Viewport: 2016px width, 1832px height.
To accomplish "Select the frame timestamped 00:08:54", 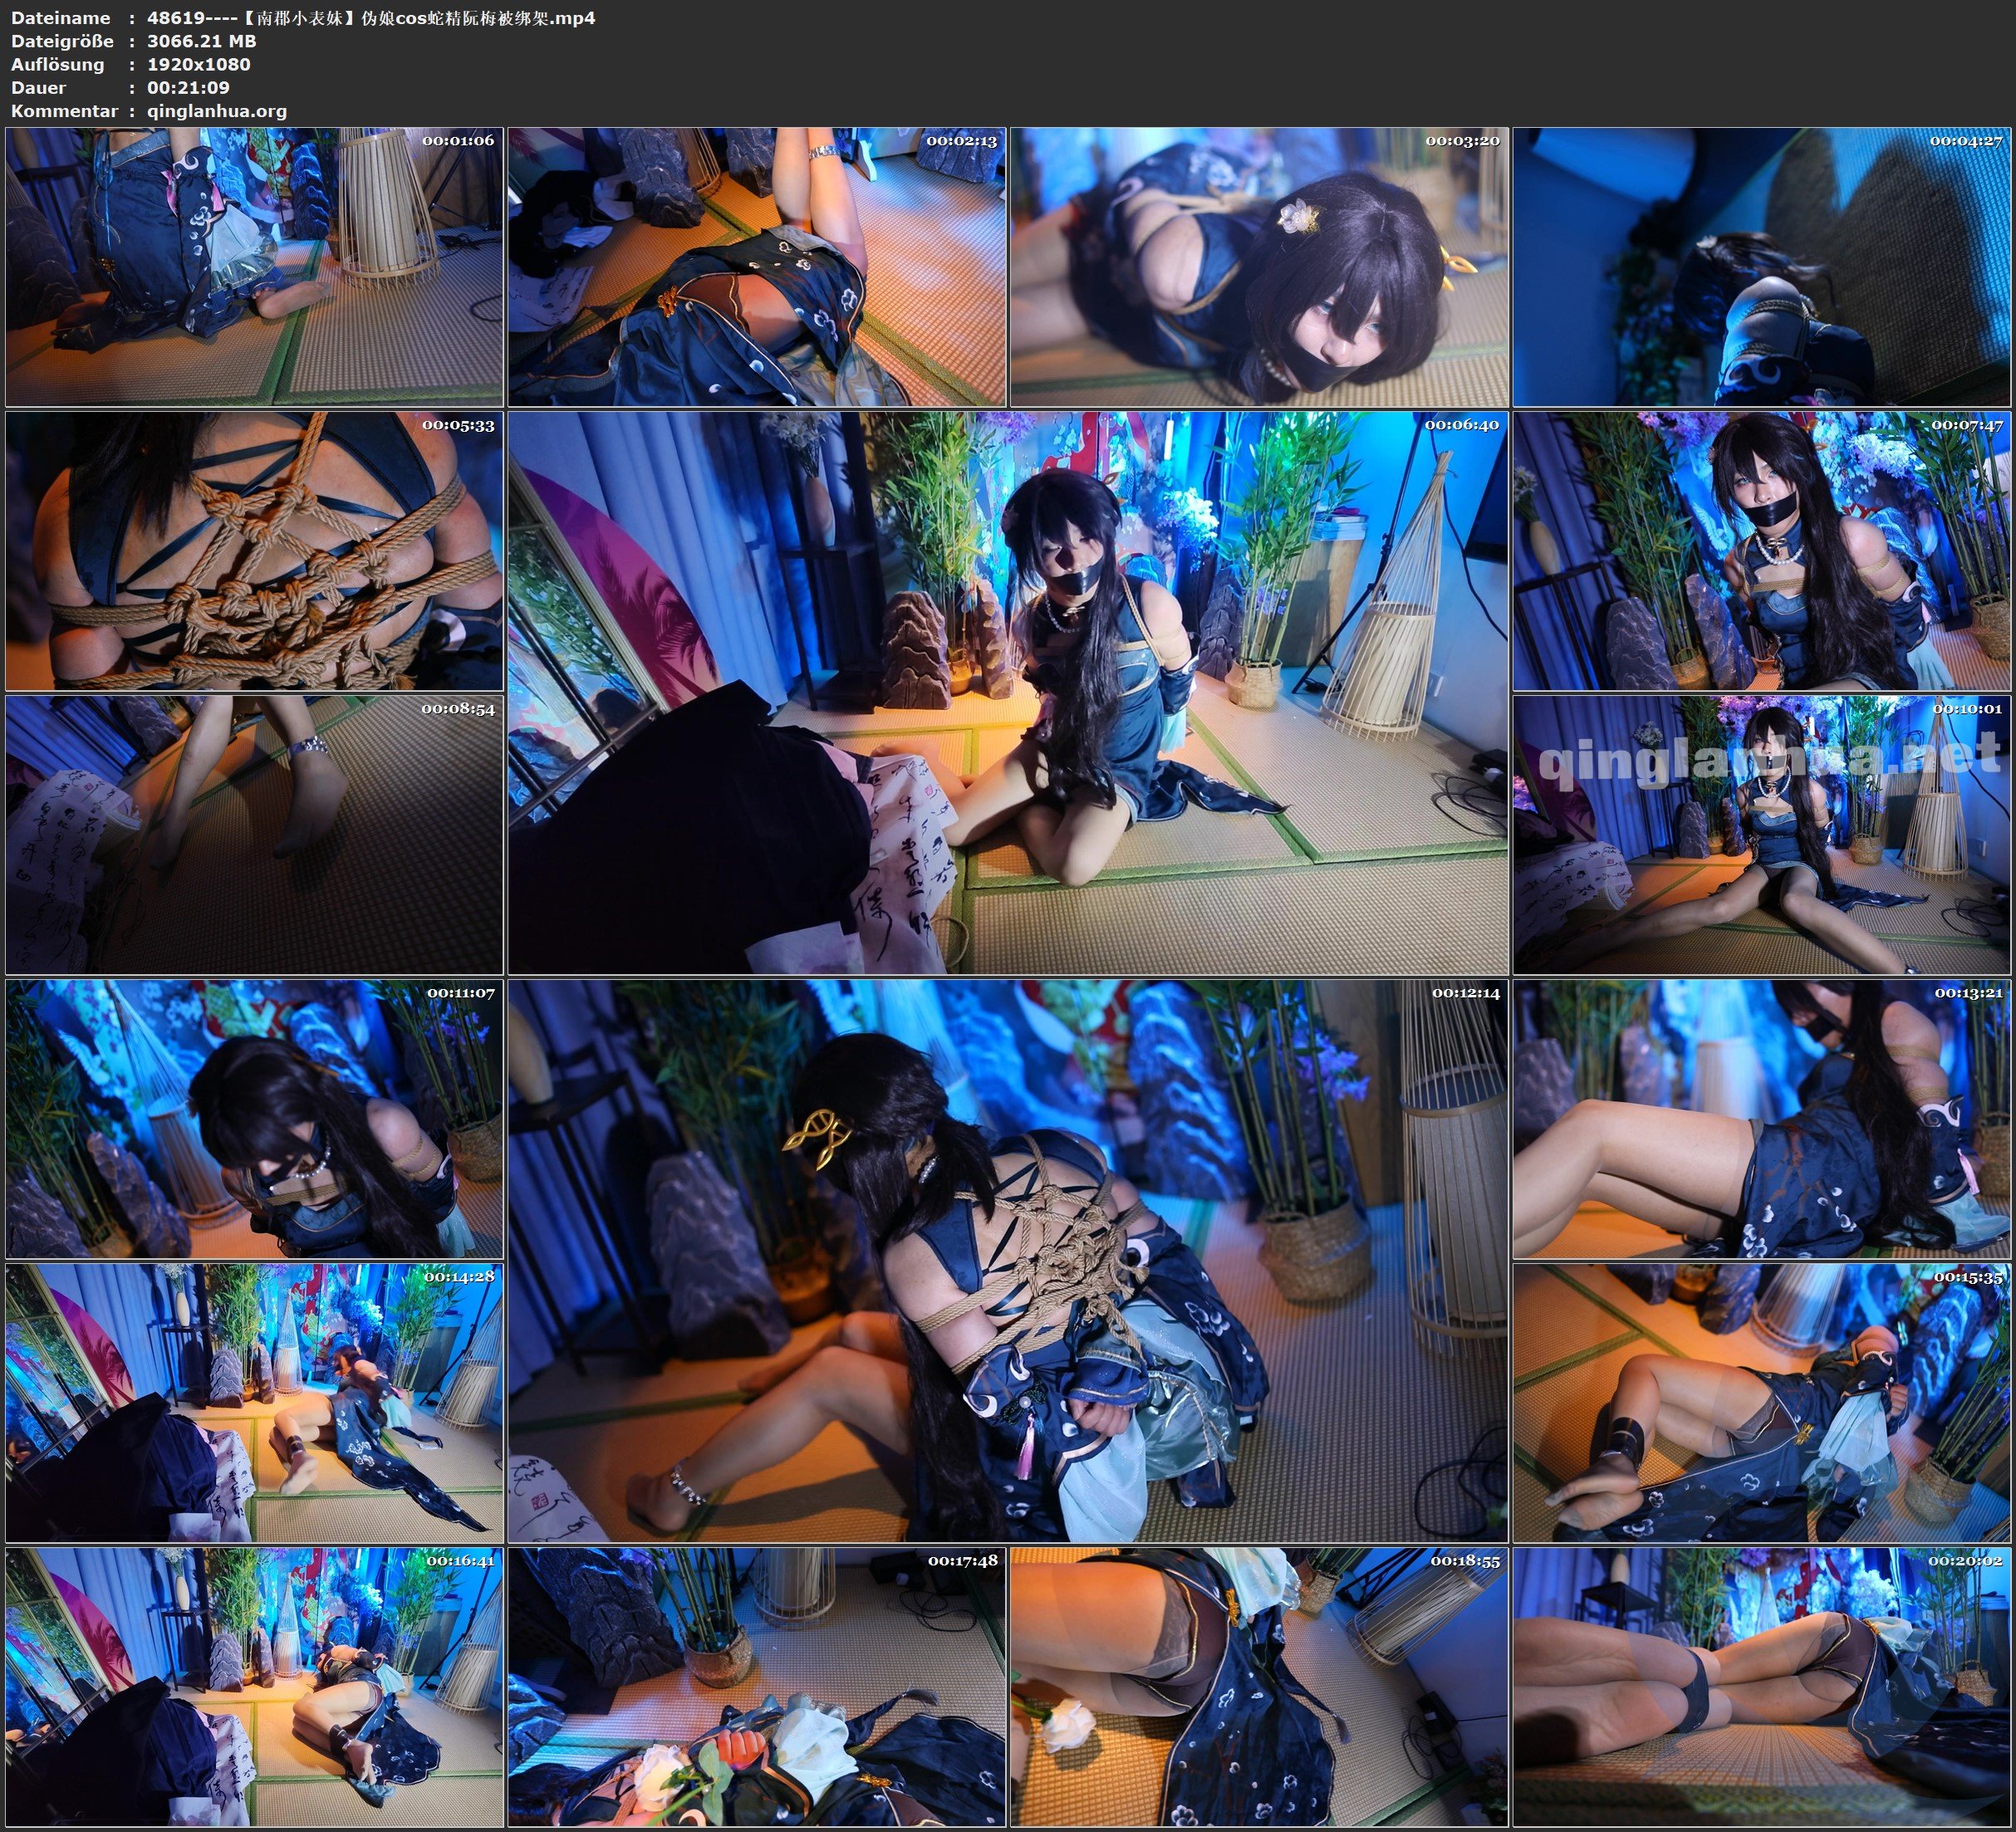I will pyautogui.click(x=254, y=835).
